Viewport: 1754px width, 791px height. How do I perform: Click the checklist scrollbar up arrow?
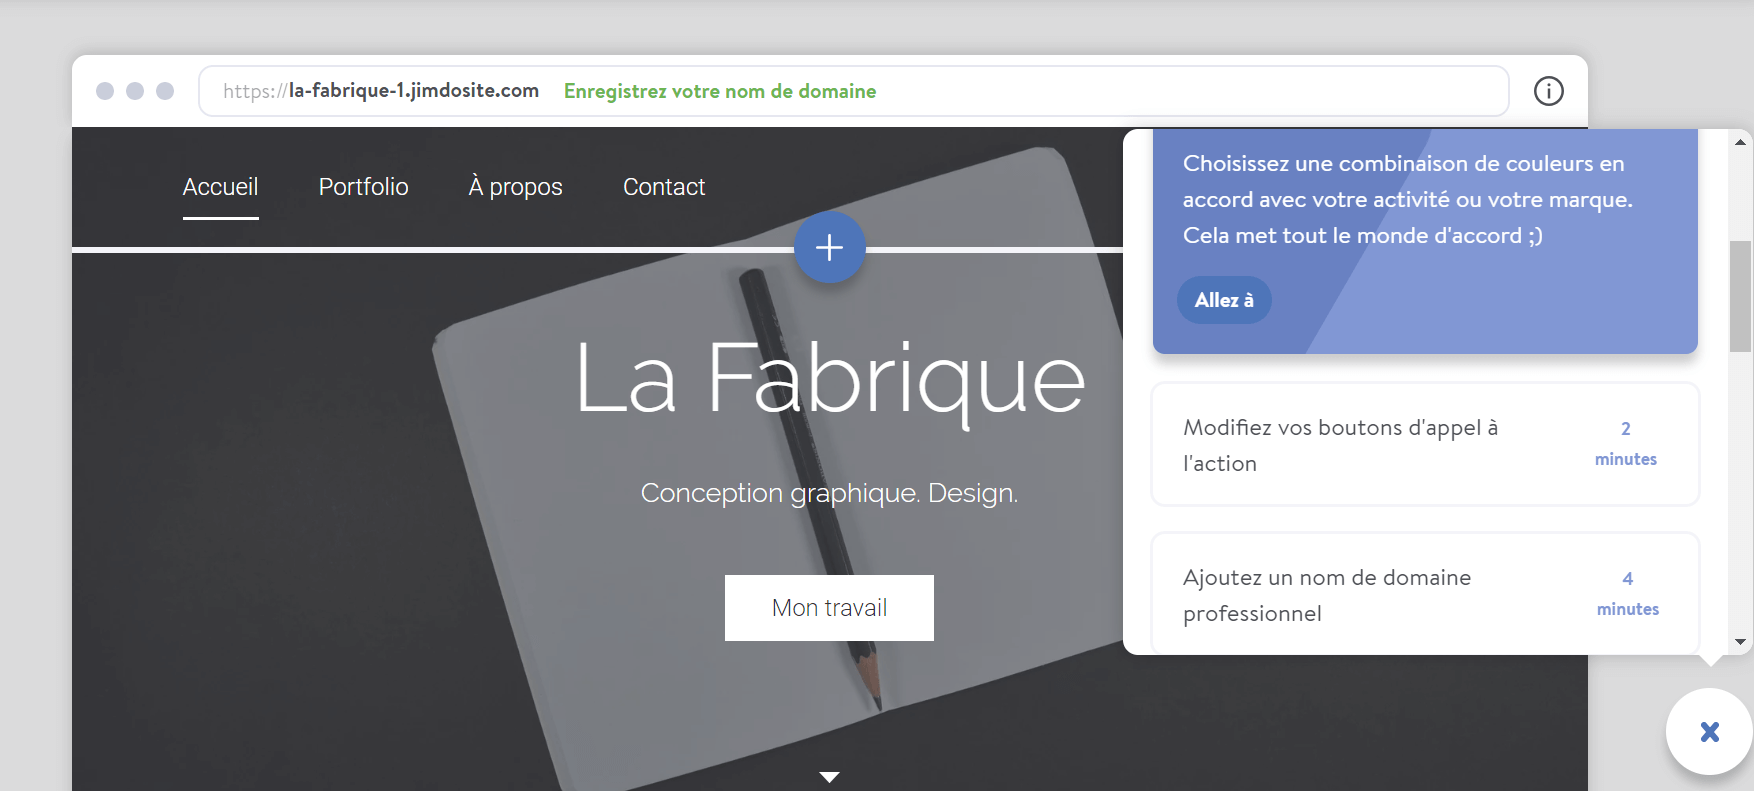point(1740,142)
